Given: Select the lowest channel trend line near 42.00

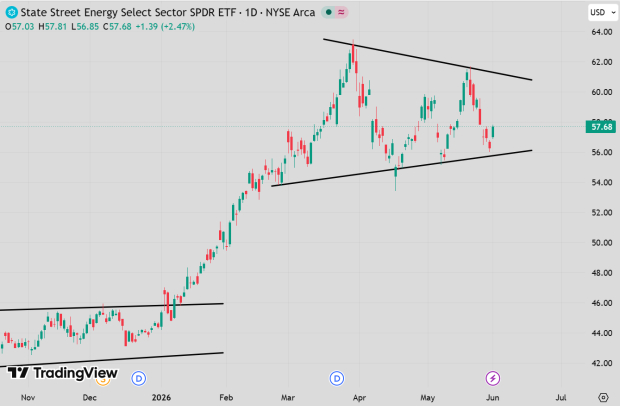Looking at the screenshot, I should [x=112, y=359].
